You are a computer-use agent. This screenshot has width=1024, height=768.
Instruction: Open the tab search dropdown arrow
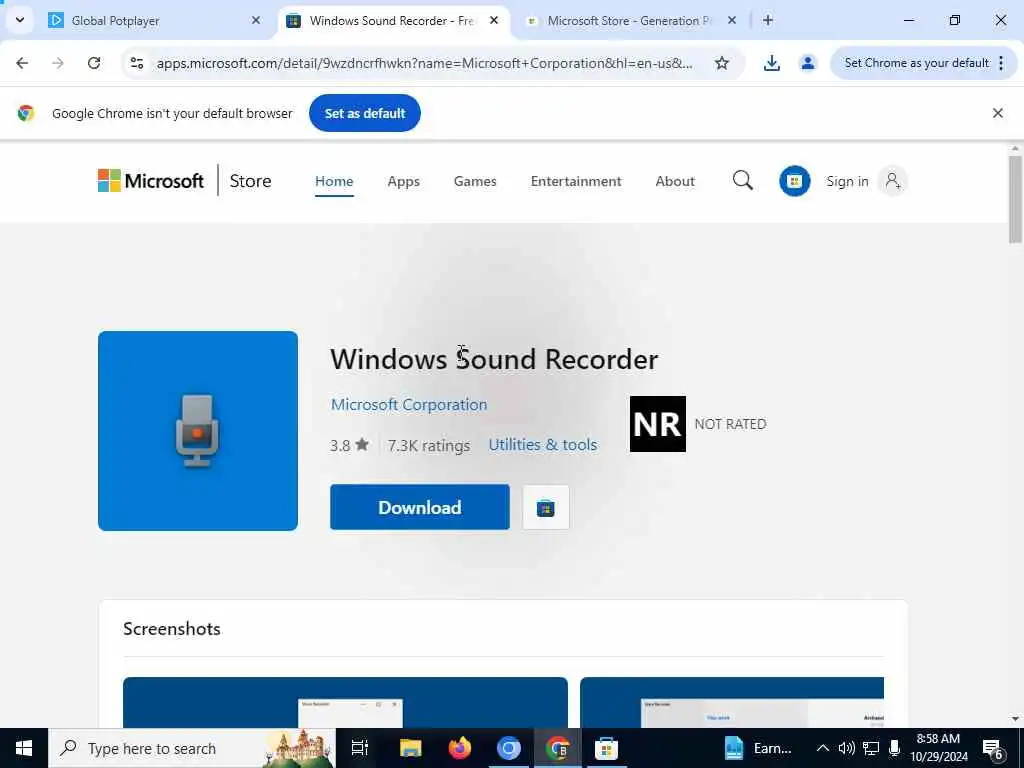(x=20, y=20)
